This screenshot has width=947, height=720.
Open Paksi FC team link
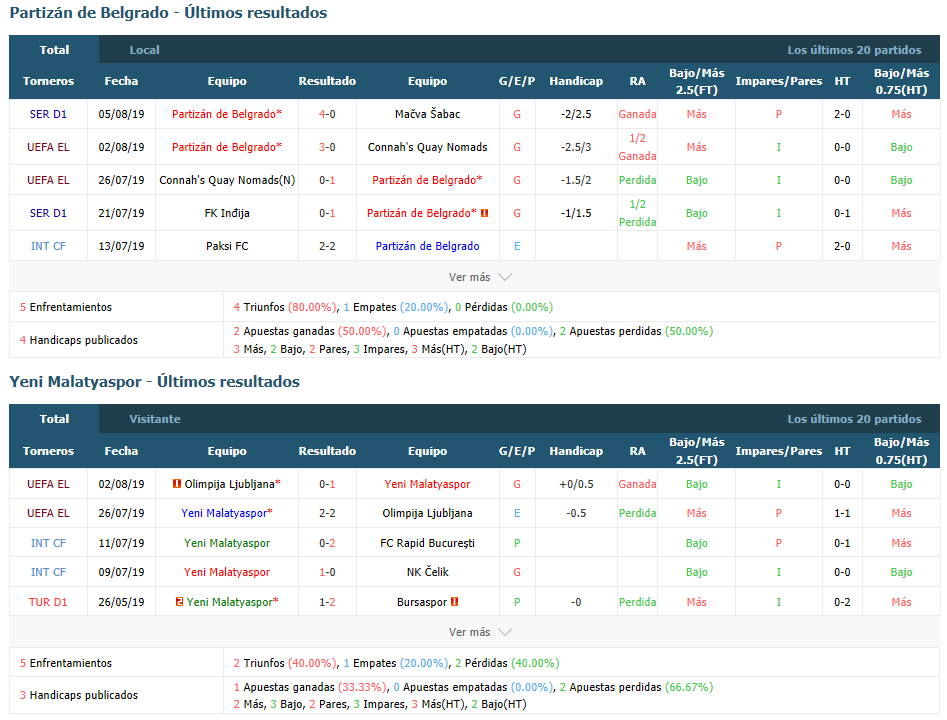pyautogui.click(x=227, y=246)
